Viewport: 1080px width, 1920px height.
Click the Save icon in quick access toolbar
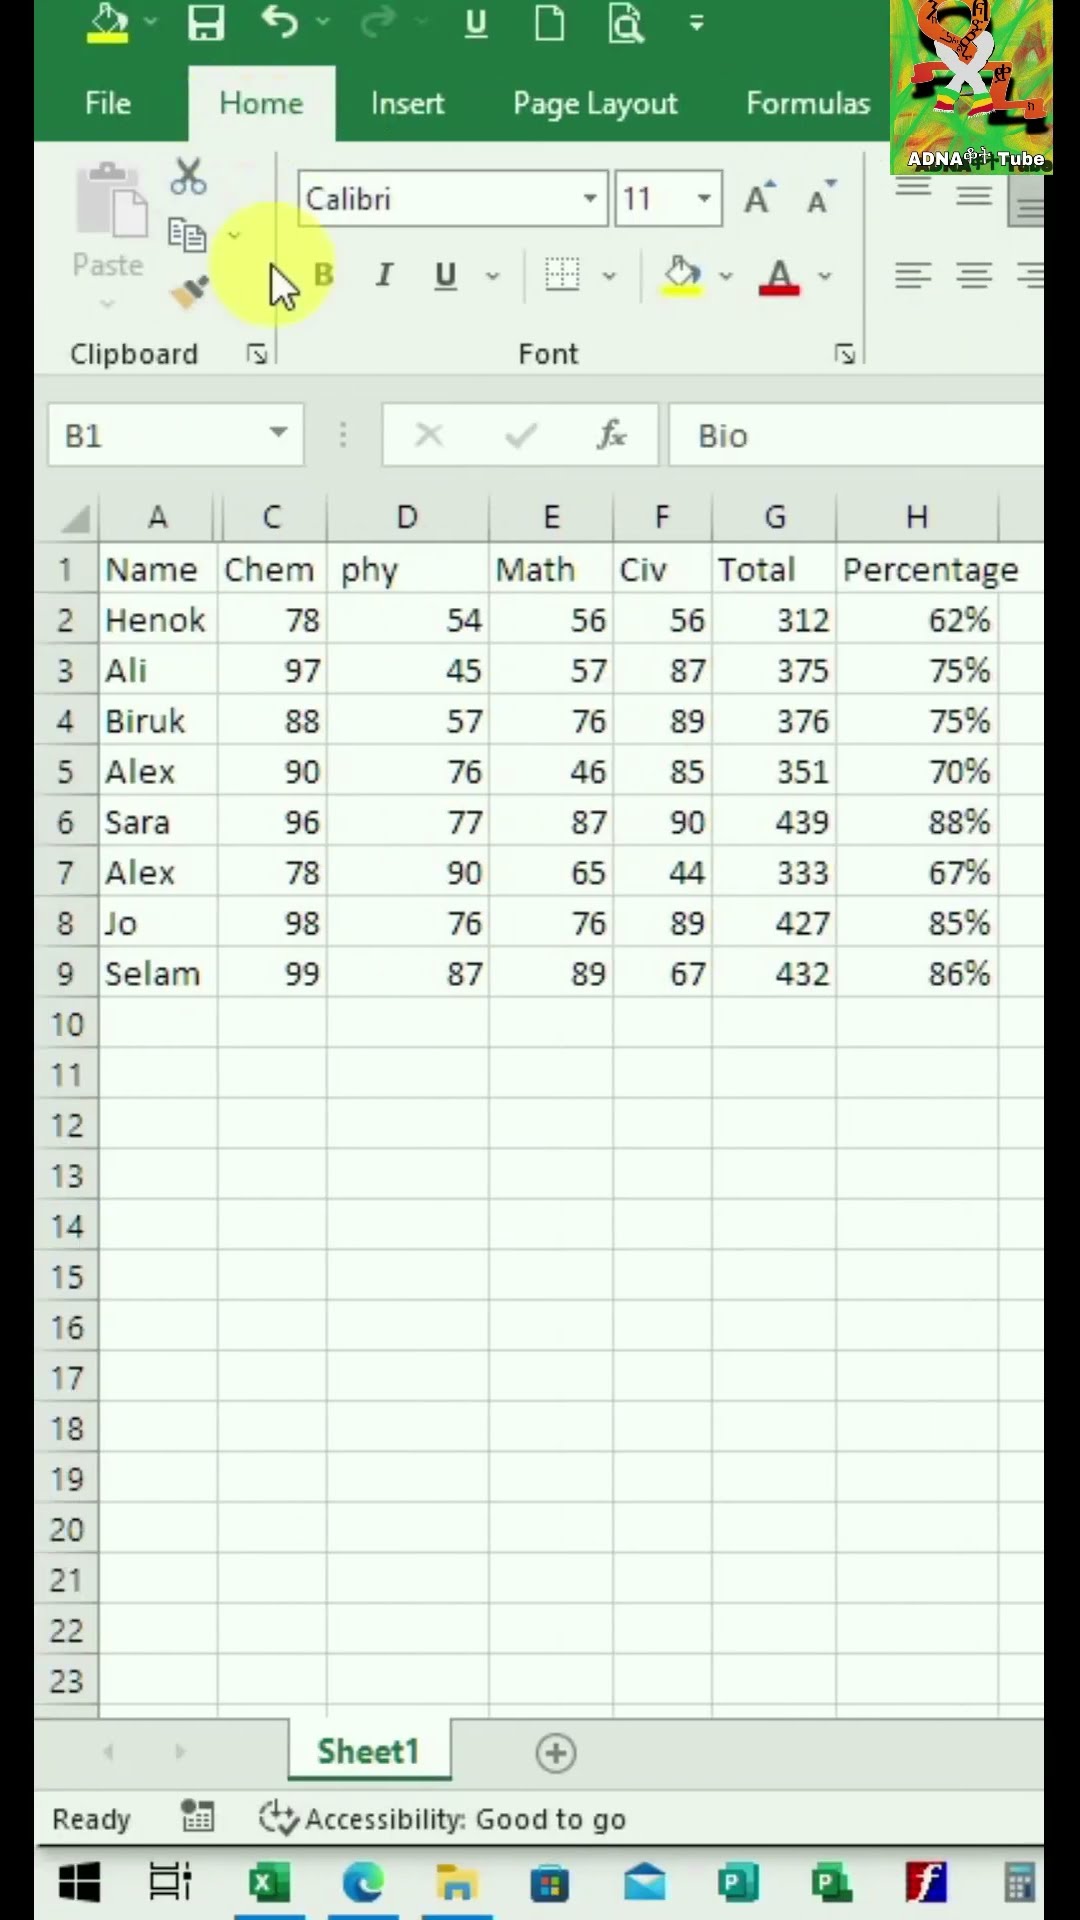(x=206, y=24)
